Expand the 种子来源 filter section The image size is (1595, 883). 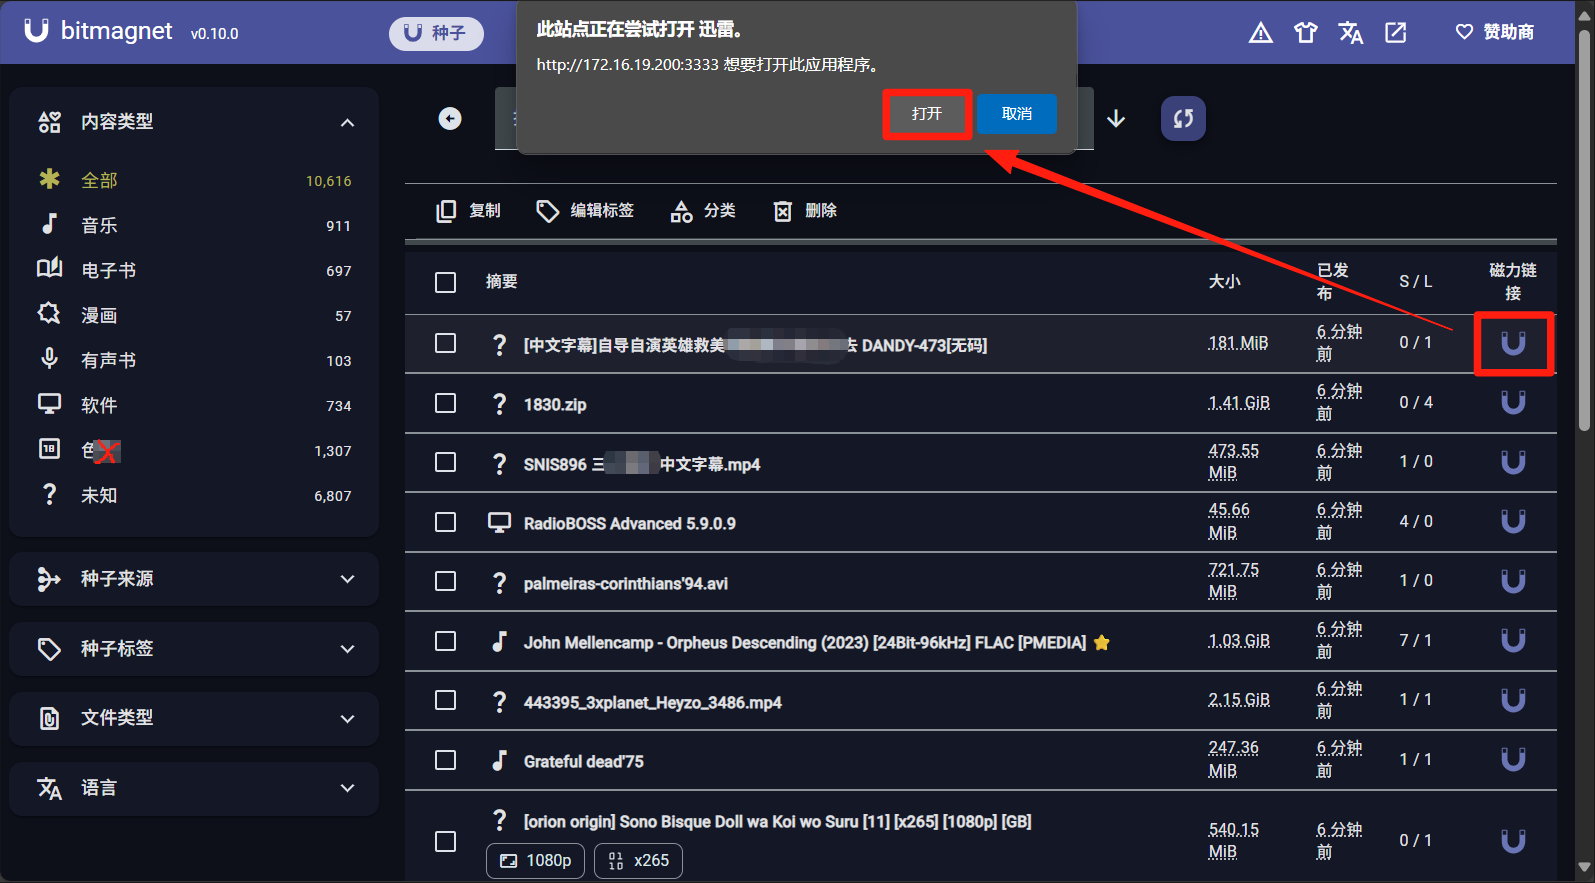pos(194,579)
